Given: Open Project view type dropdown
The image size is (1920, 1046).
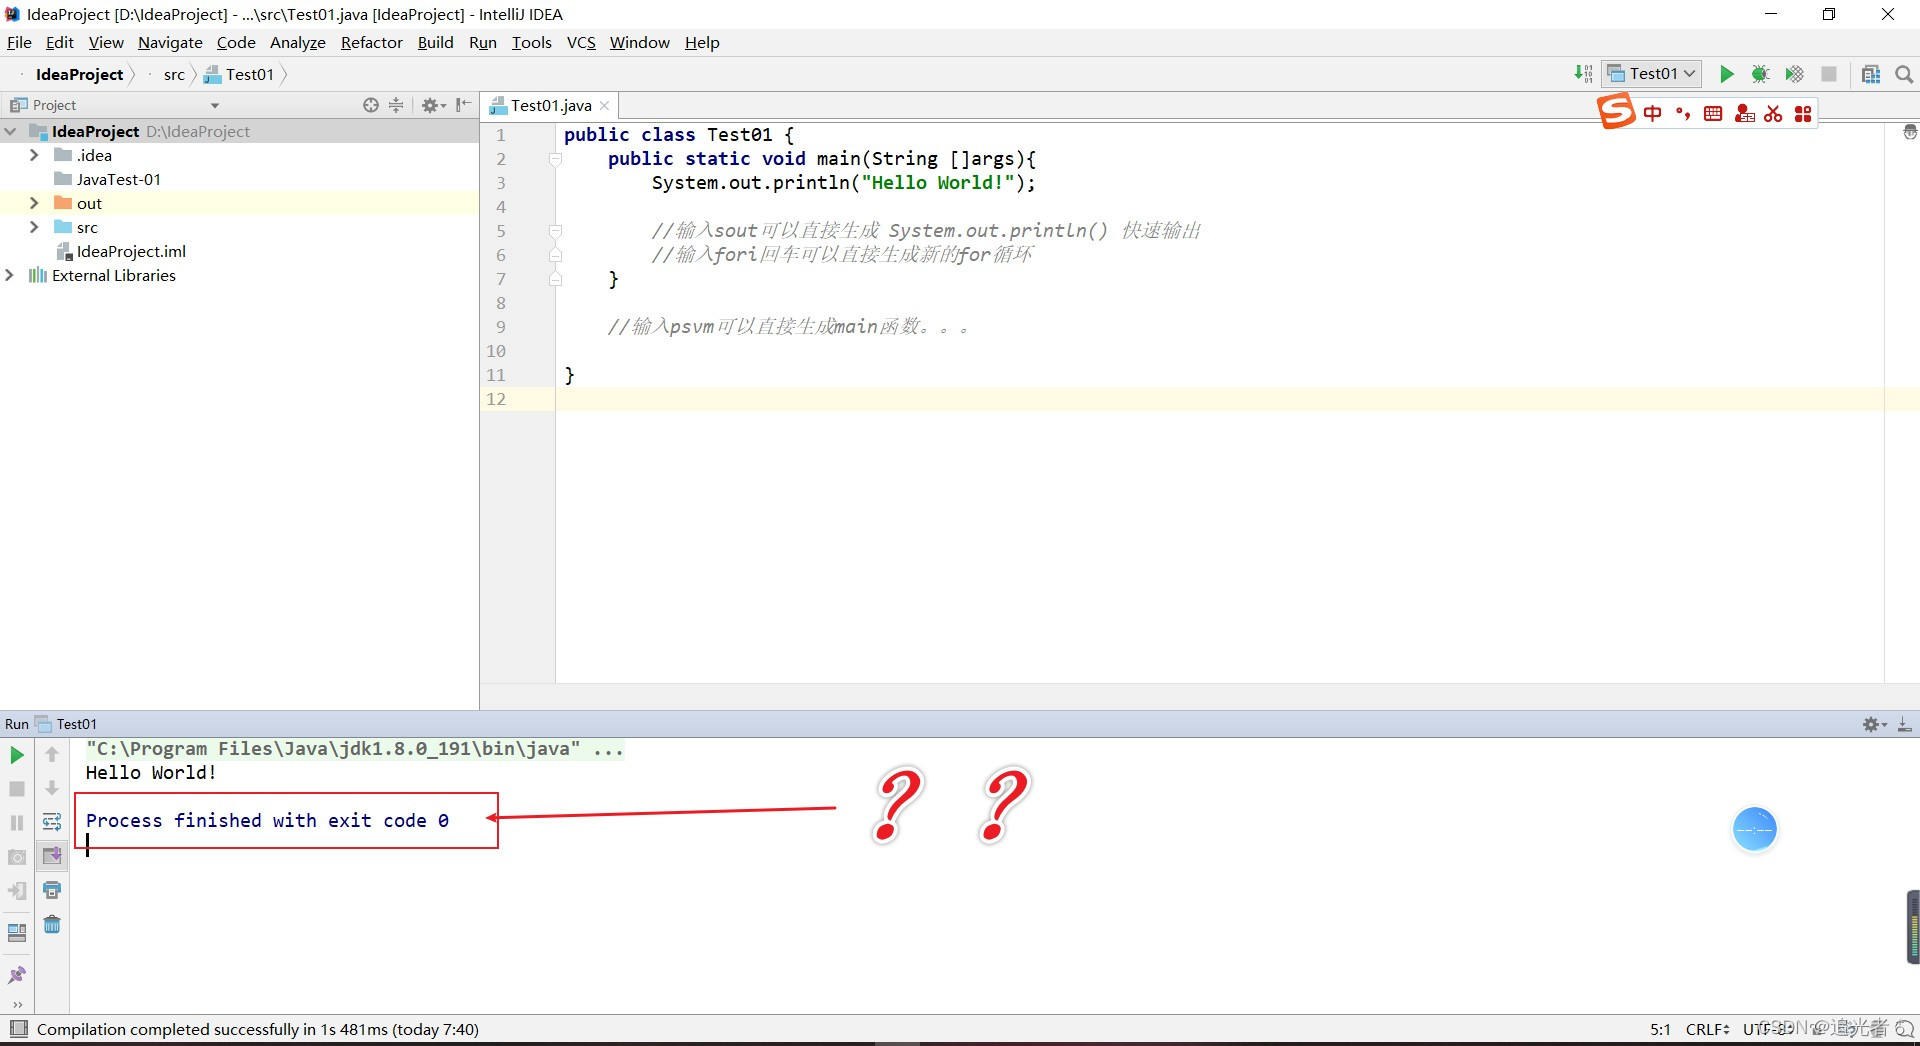Looking at the screenshot, I should point(215,105).
